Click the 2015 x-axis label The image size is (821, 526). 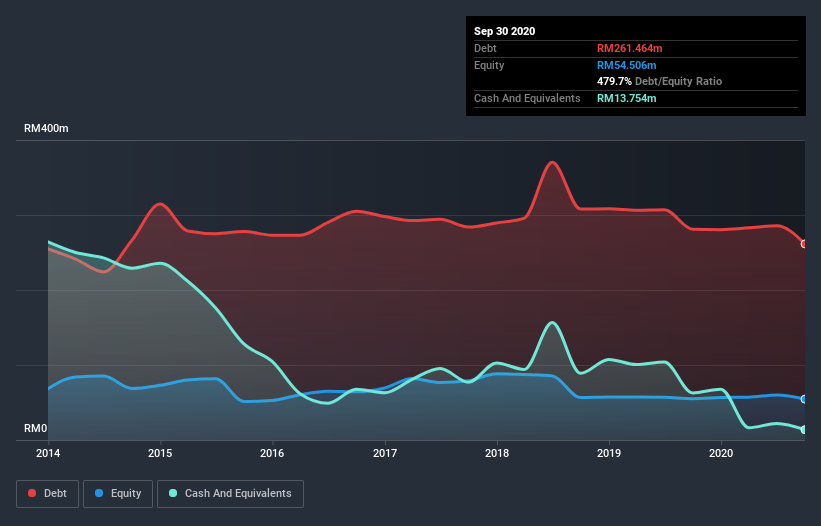coord(160,453)
